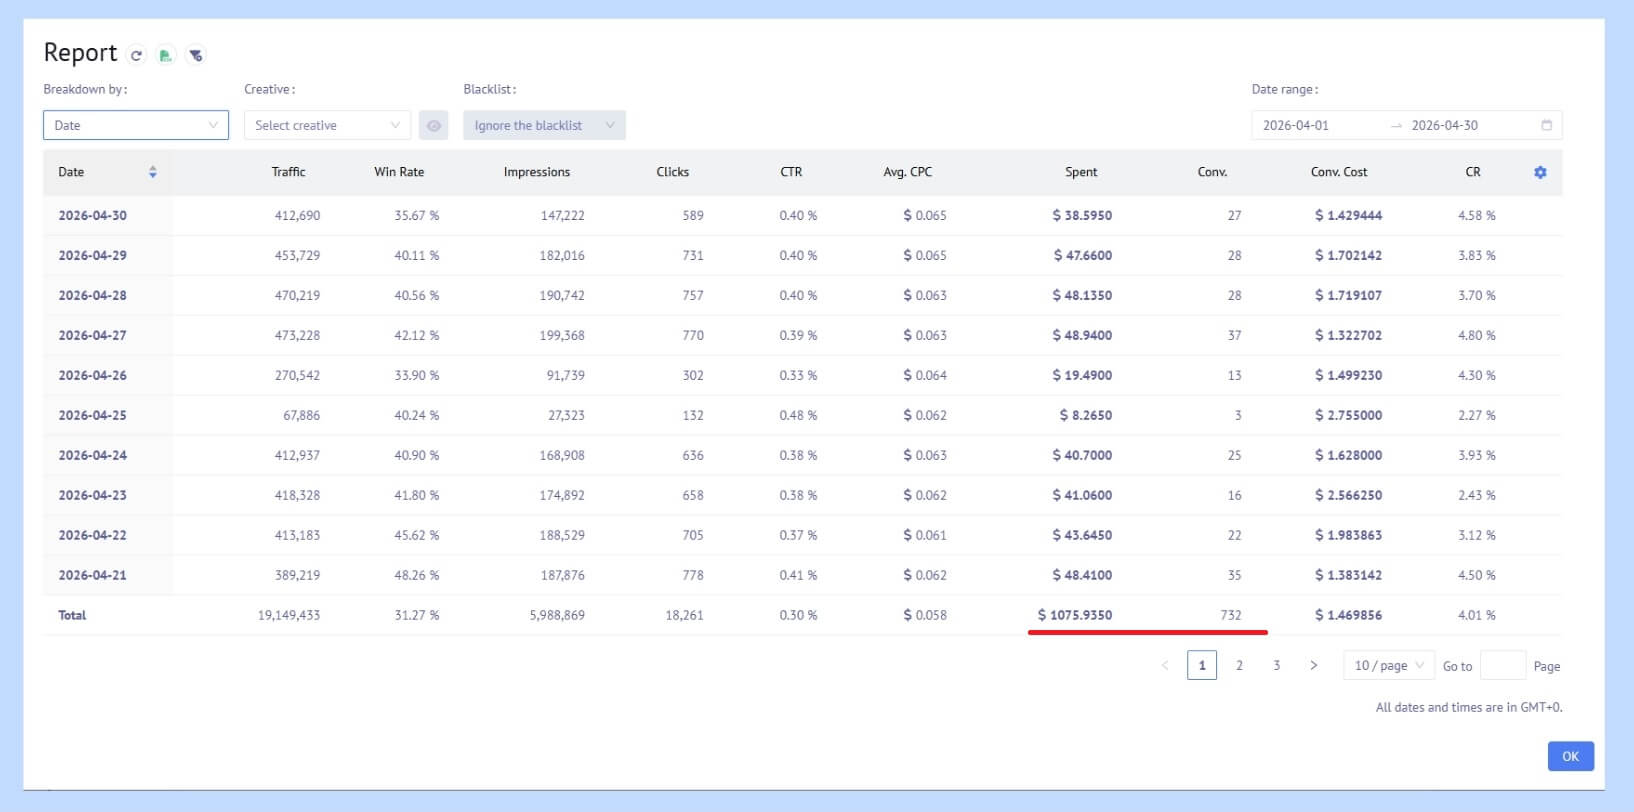Open the date range calendar icon

click(1546, 125)
